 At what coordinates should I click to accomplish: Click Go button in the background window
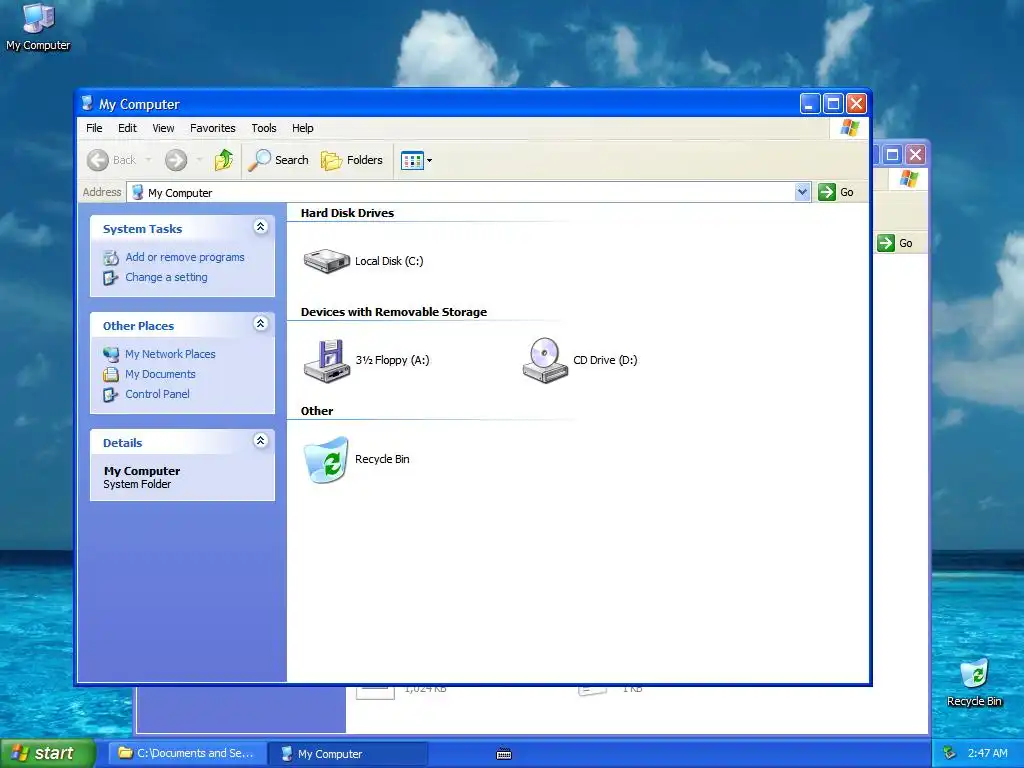[x=895, y=243]
